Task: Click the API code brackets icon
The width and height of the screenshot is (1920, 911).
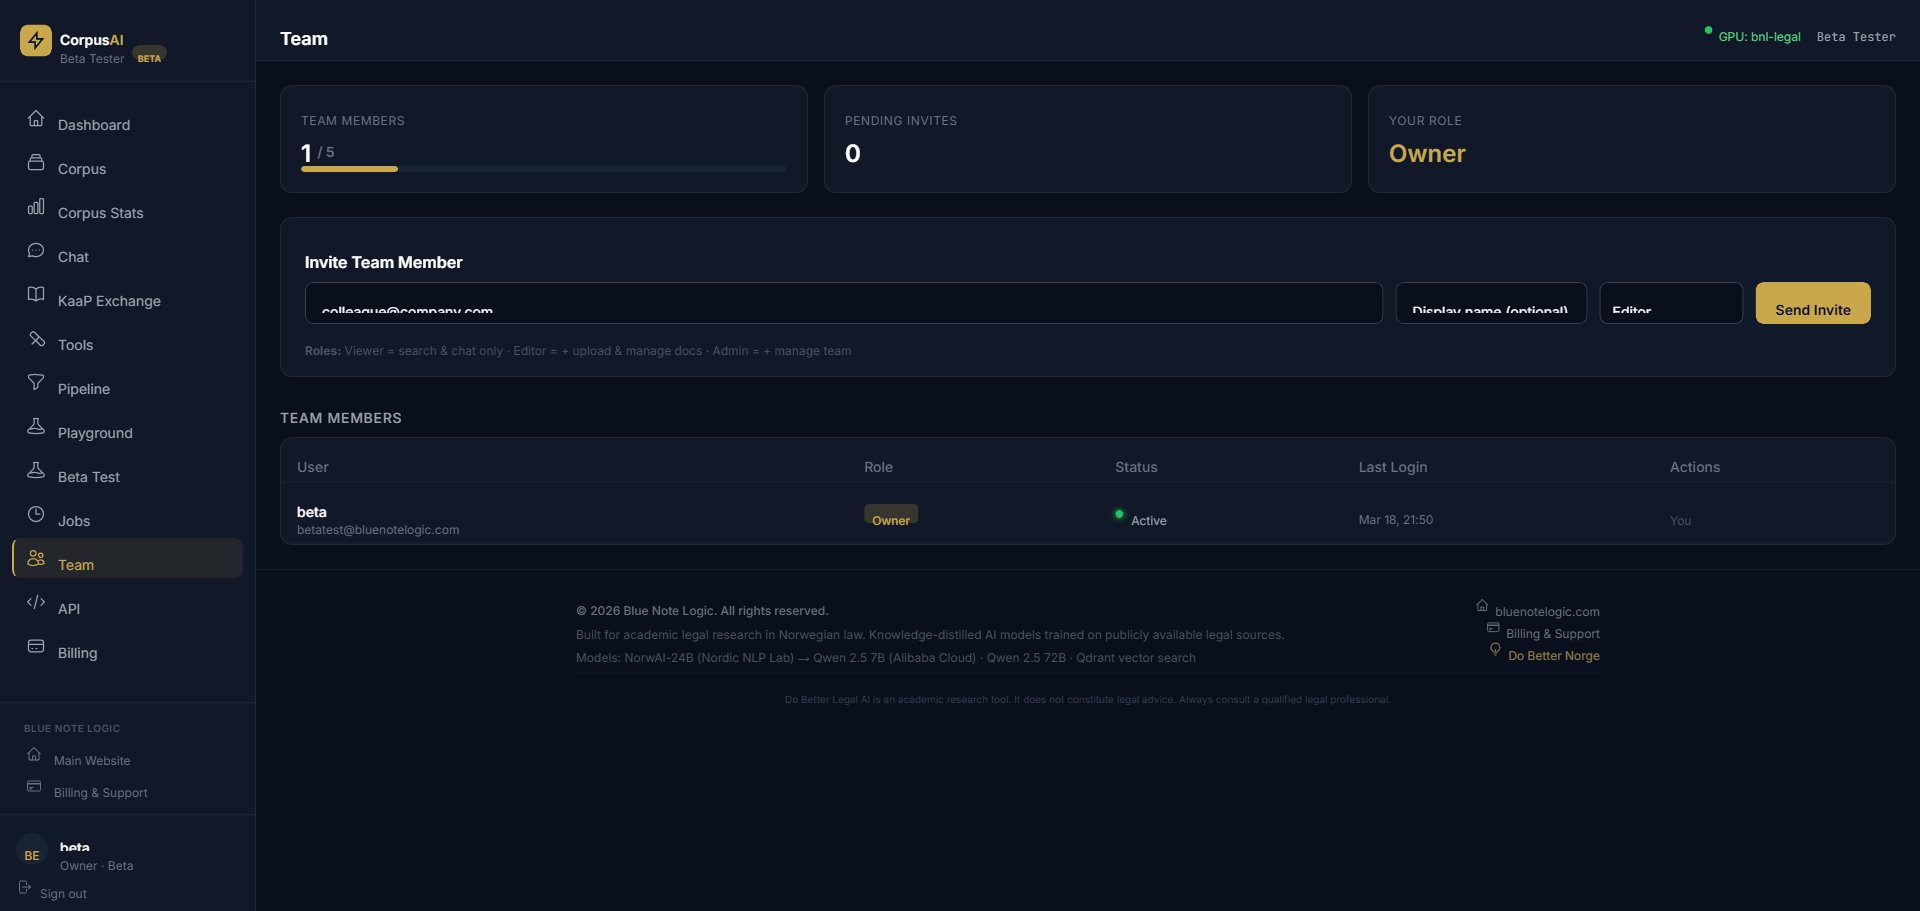Action: [x=36, y=602]
